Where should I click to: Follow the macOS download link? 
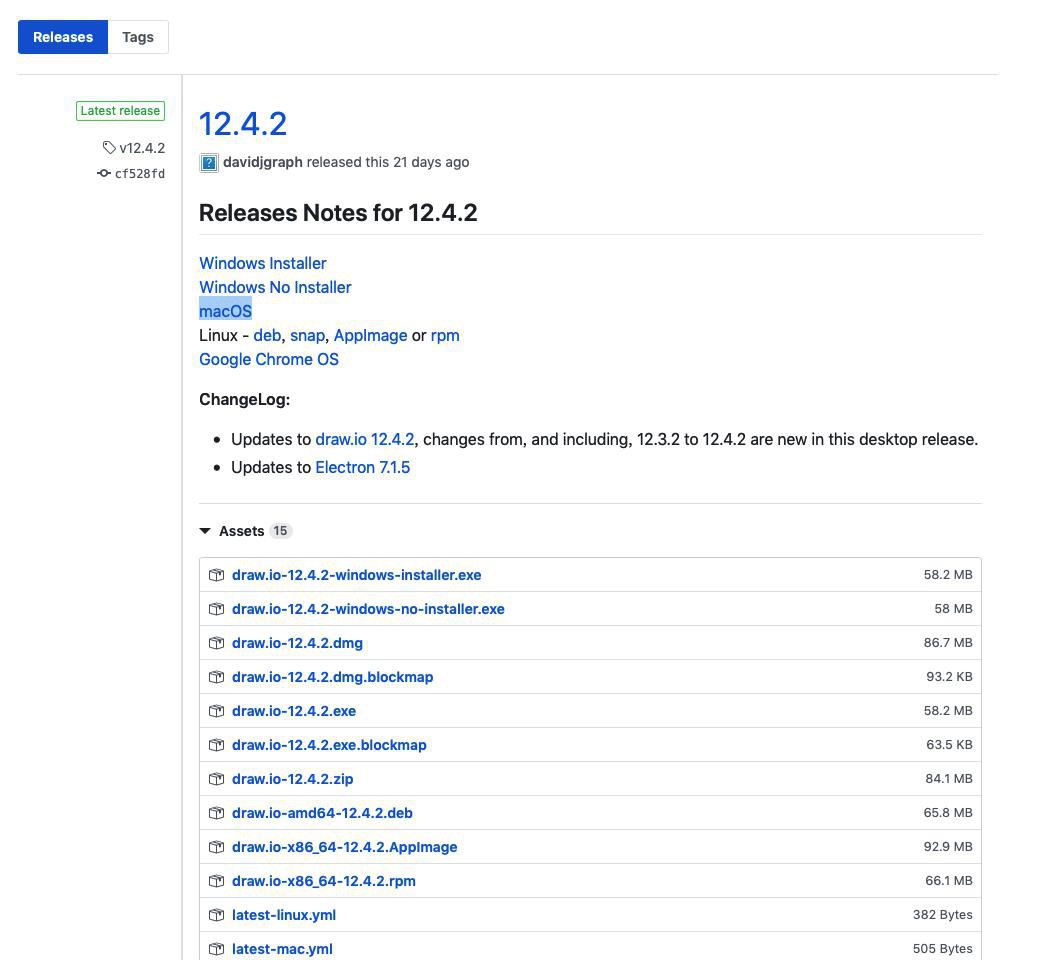pos(226,311)
